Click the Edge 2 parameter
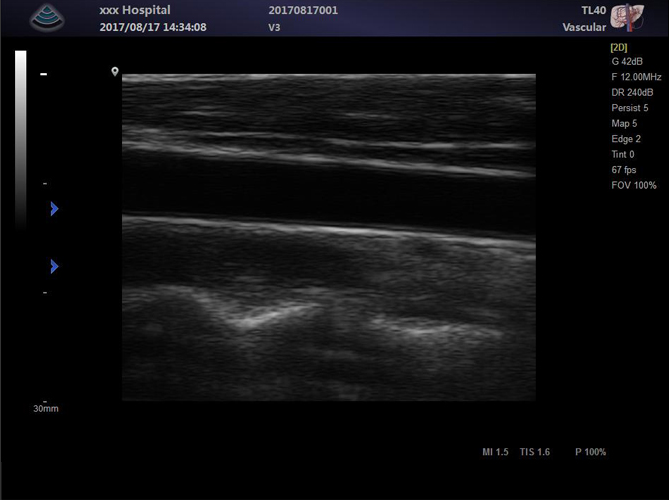 626,139
